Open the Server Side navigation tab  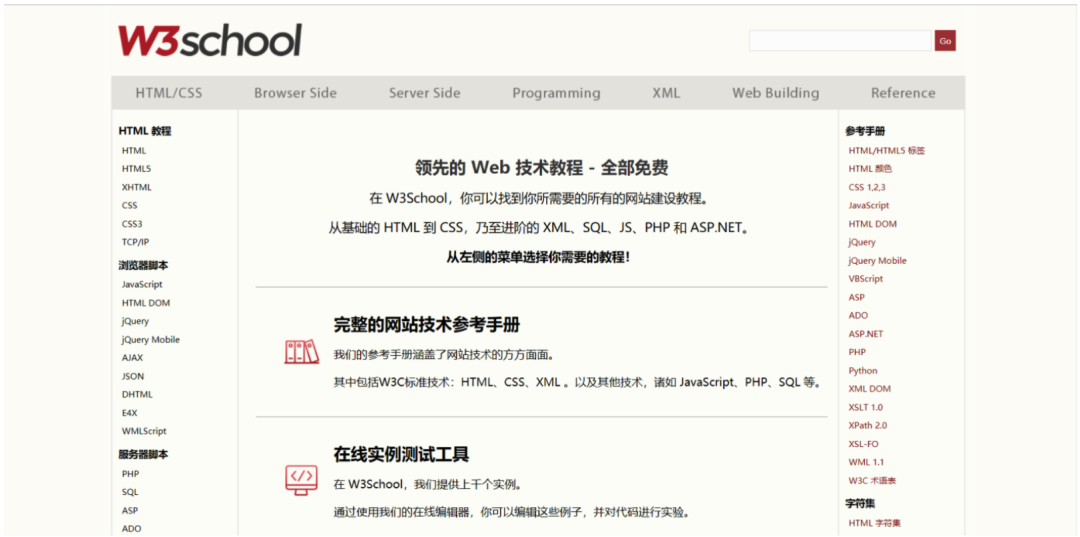424,93
